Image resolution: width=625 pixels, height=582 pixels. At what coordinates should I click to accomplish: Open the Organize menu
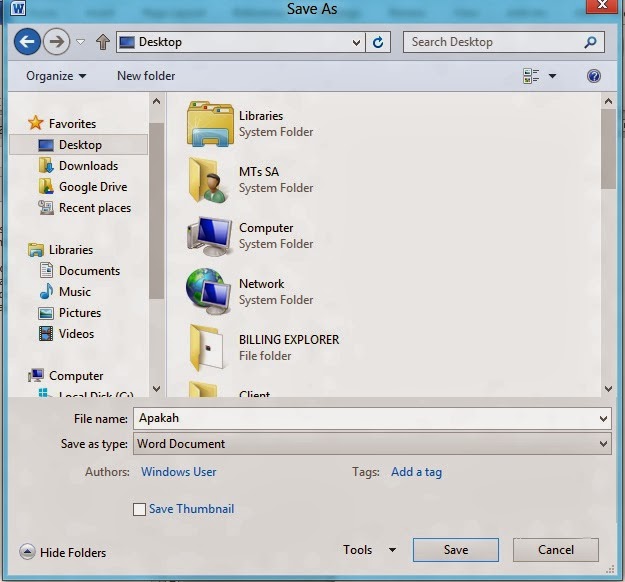tap(56, 76)
